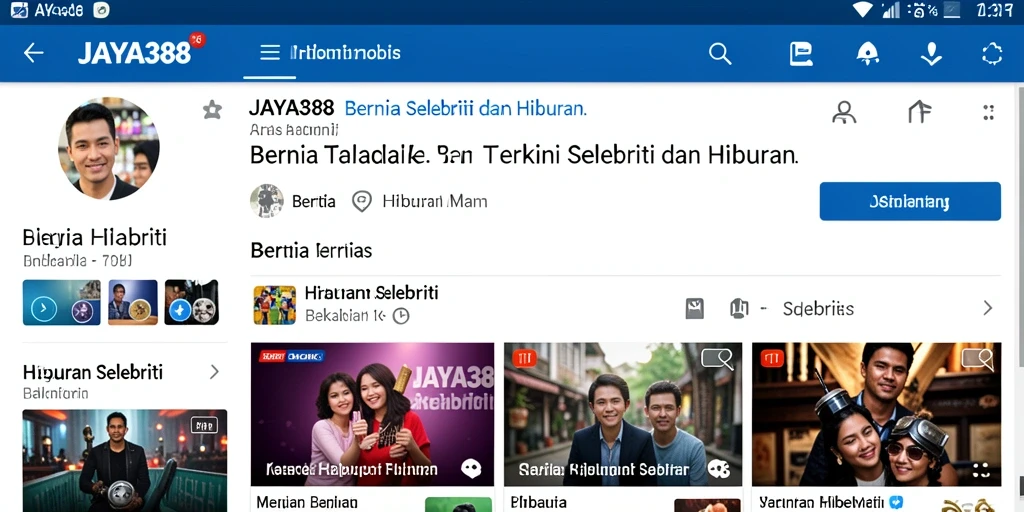Image resolution: width=1024 pixels, height=512 pixels.
Task: Expand Higuran Selebriti sidebar chevron
Action: (214, 372)
